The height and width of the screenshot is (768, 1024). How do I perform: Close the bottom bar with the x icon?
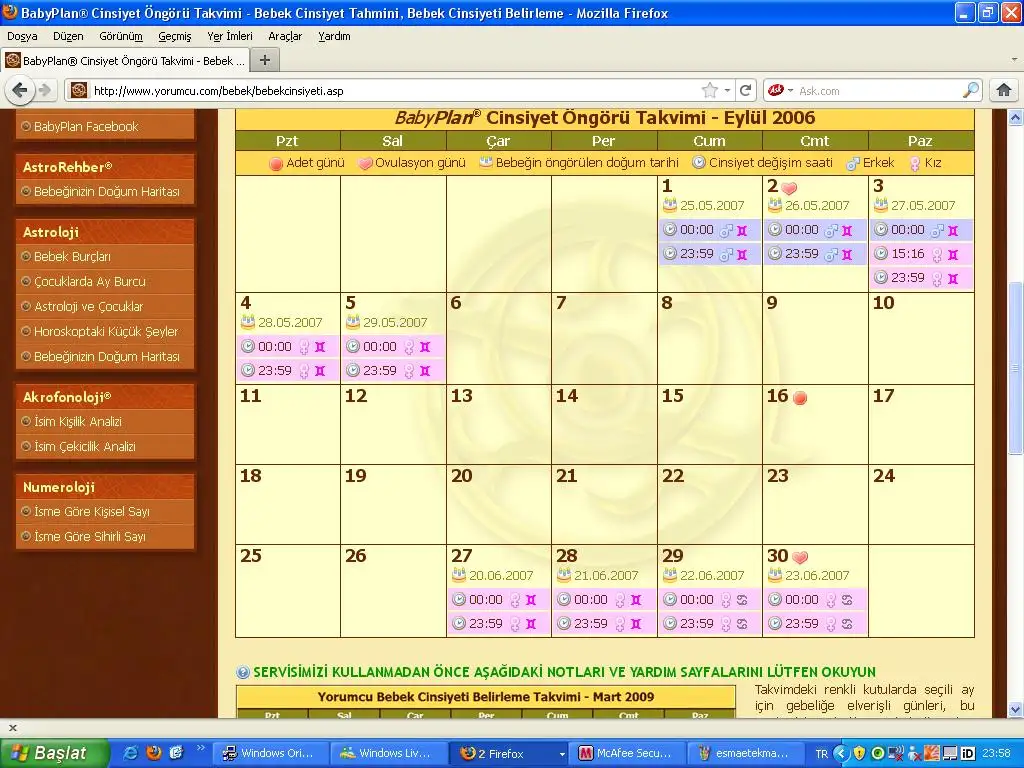point(12,728)
